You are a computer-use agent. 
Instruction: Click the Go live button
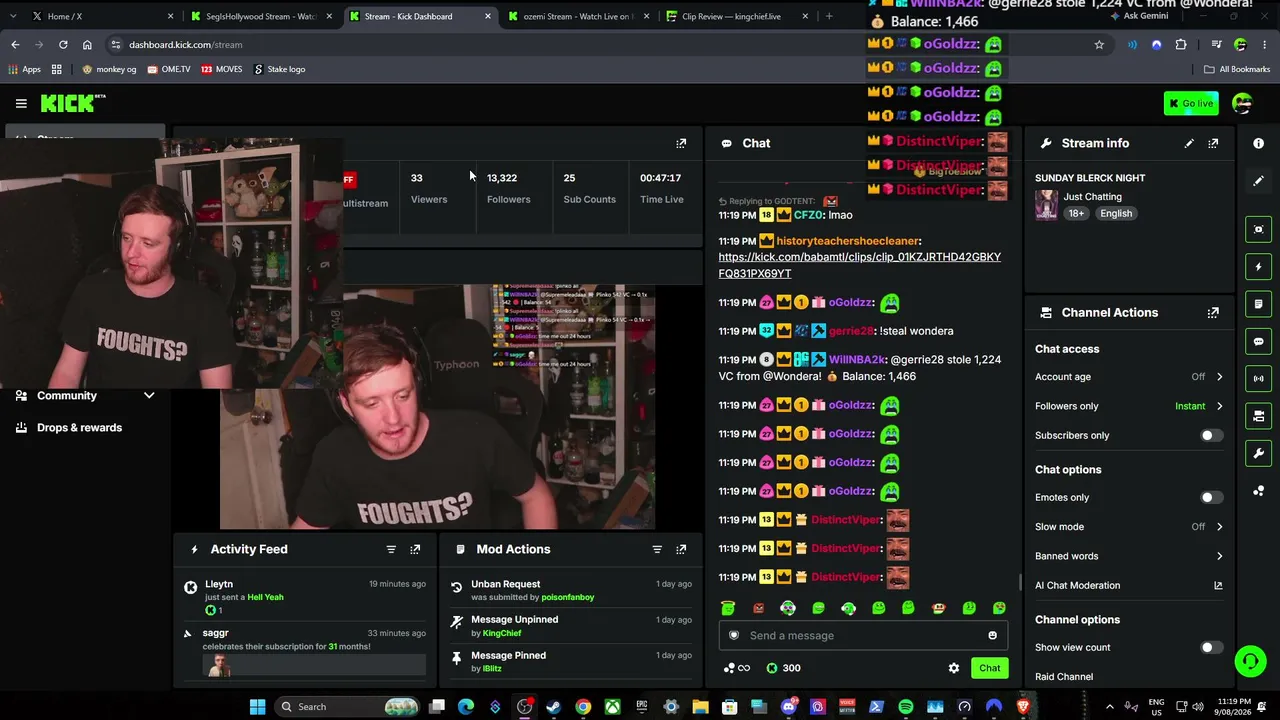pyautogui.click(x=1191, y=103)
